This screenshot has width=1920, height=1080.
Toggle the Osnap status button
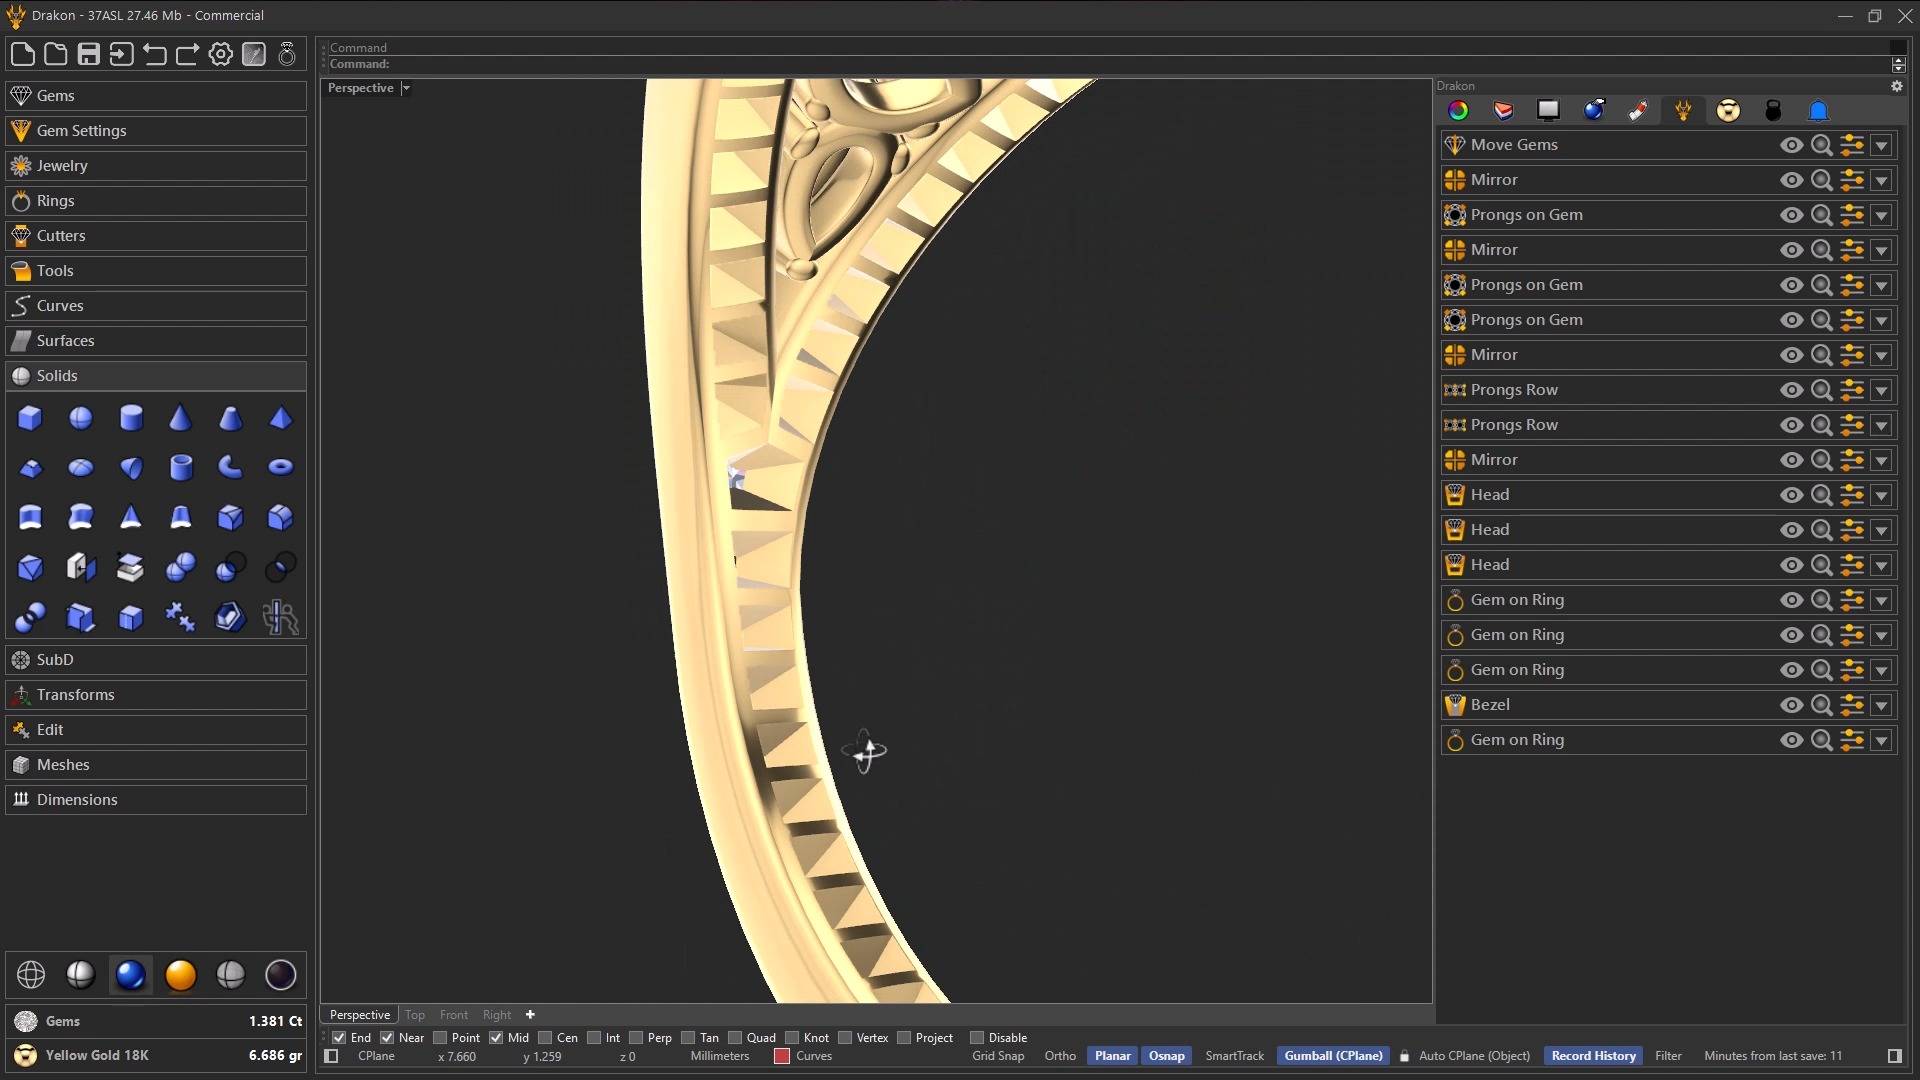tap(1166, 1056)
